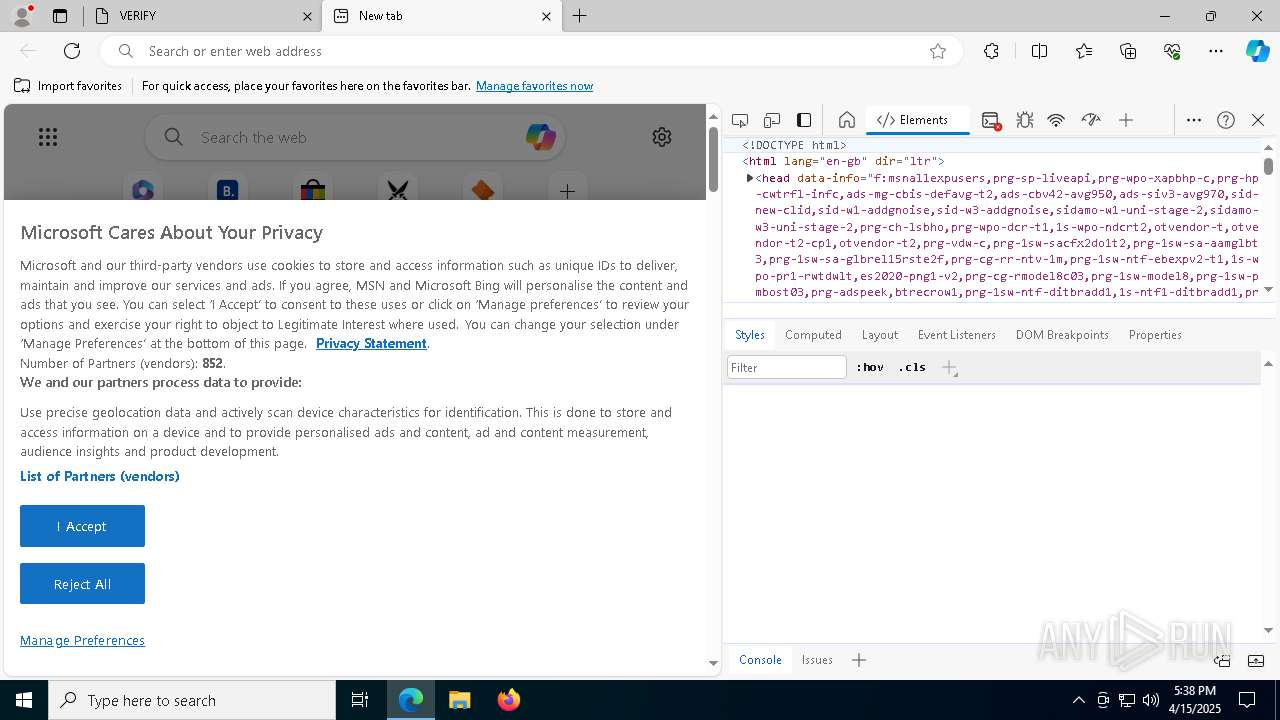
Task: Click the html lang element line
Action: 843,161
